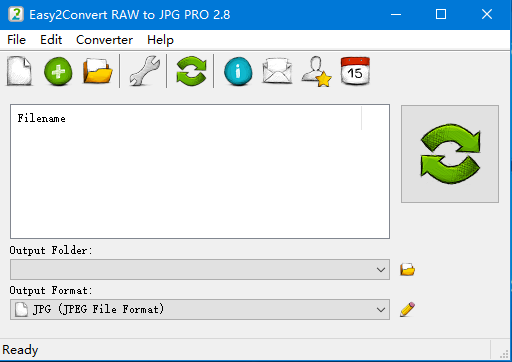This screenshot has width=512, height=362.
Task: Open the Edit menu
Action: (51, 40)
